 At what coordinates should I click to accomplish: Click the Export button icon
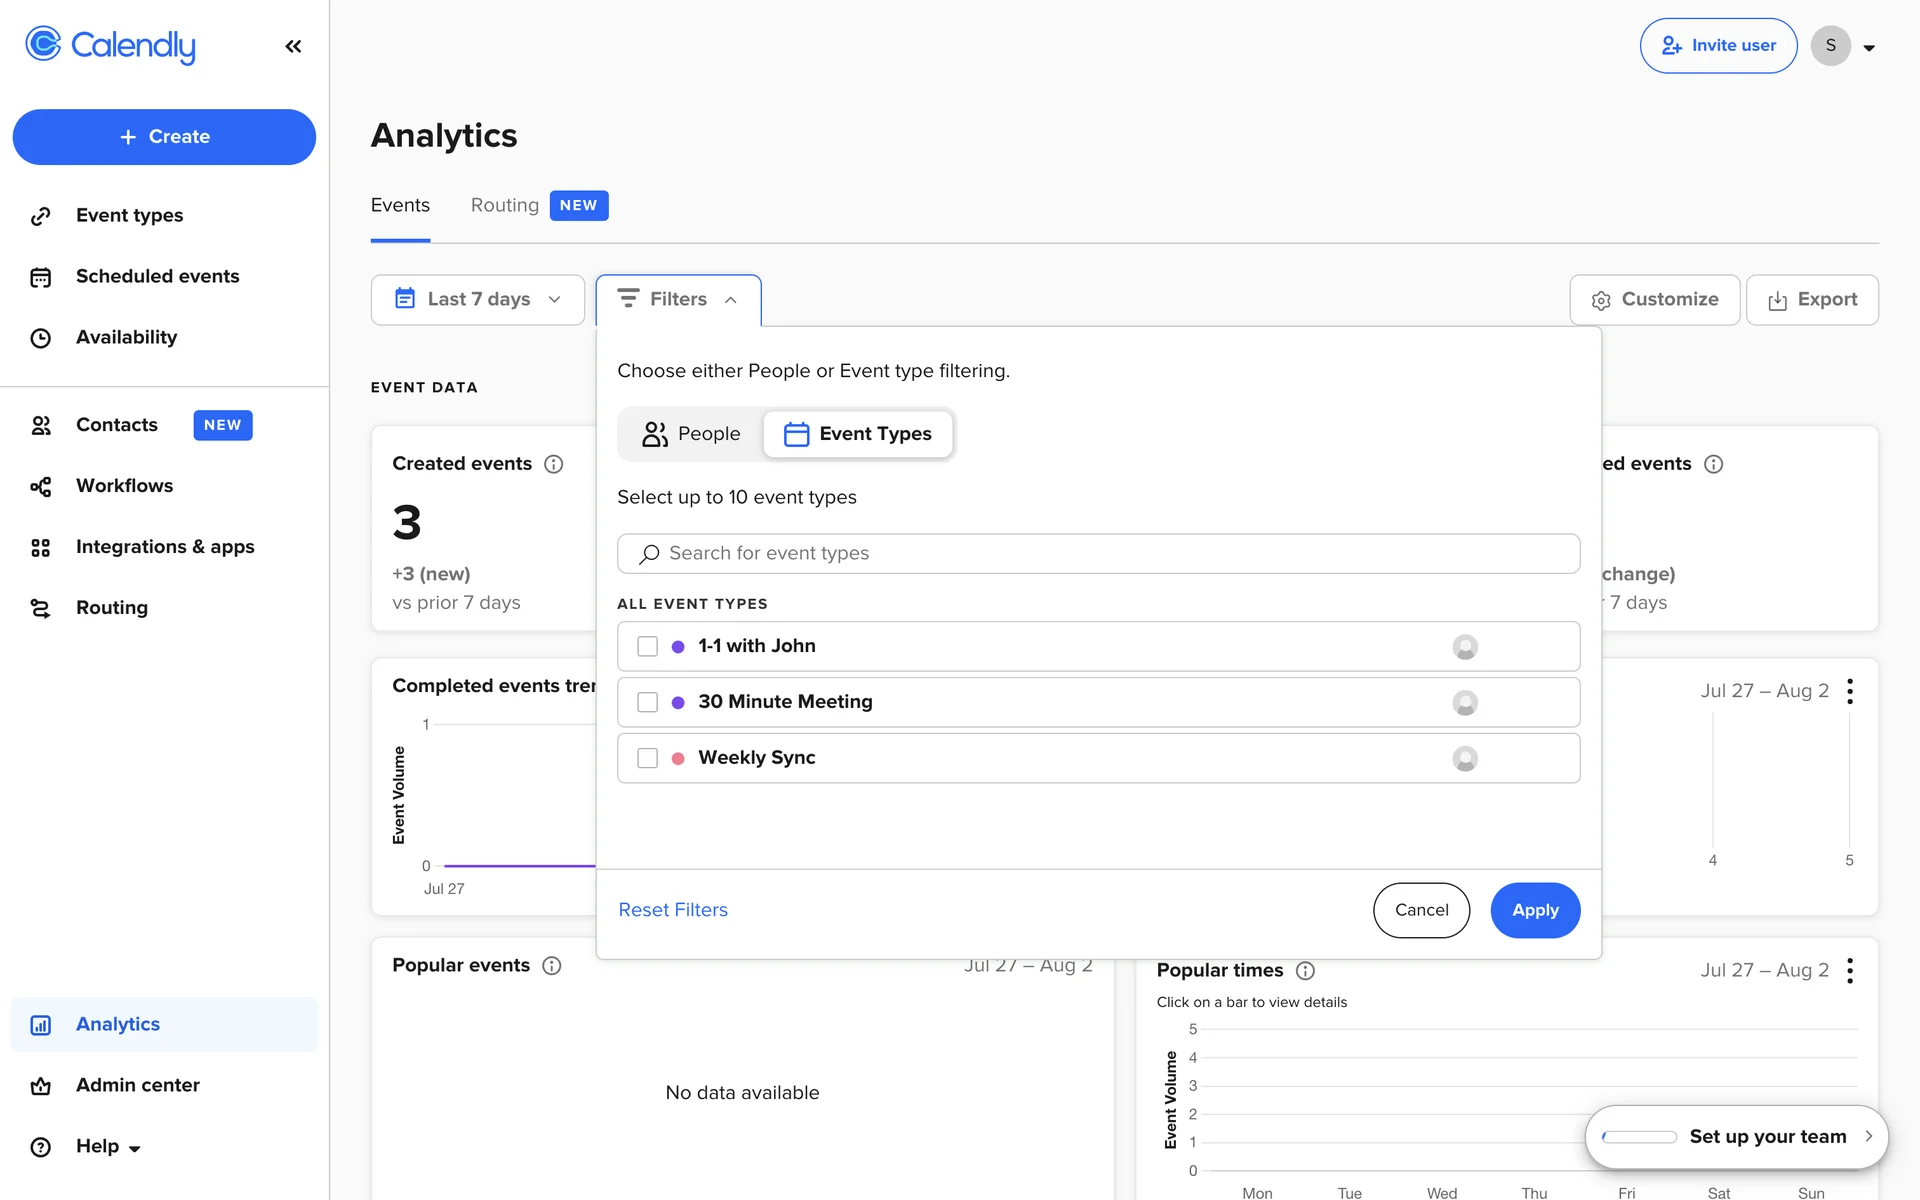click(x=1777, y=300)
